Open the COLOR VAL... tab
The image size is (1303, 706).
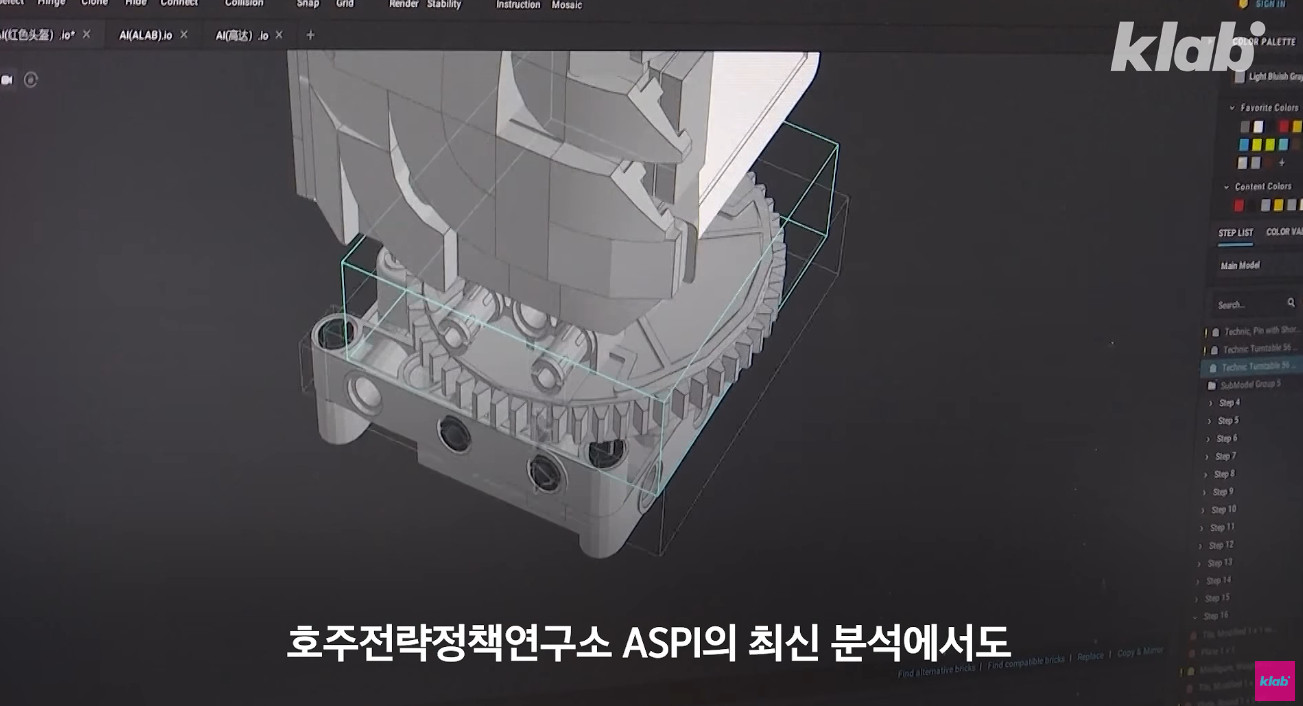[x=1284, y=232]
